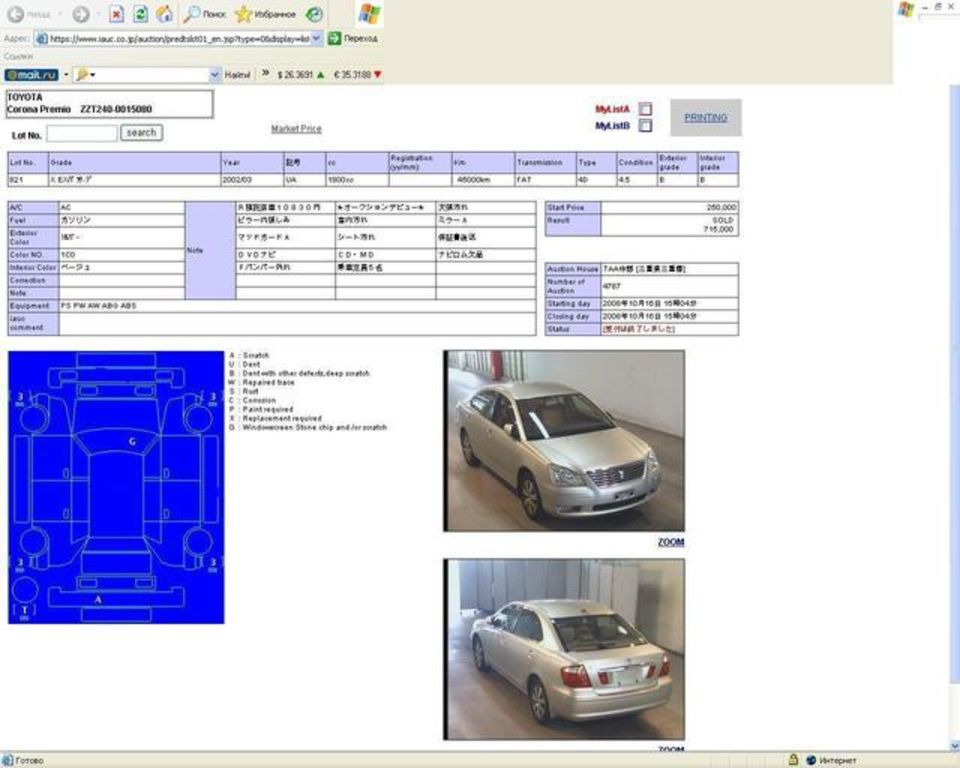Click the Windows flag logo in the toolbar
Viewport: 960px width, 768px height.
coord(369,13)
